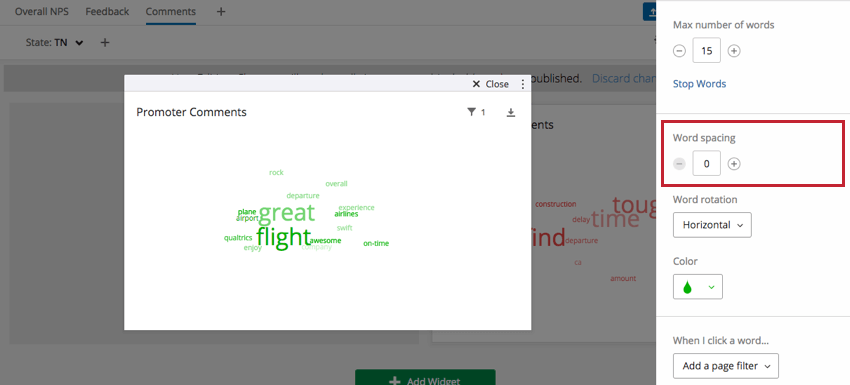Increase the word spacing value
850x385 pixels.
(733, 164)
